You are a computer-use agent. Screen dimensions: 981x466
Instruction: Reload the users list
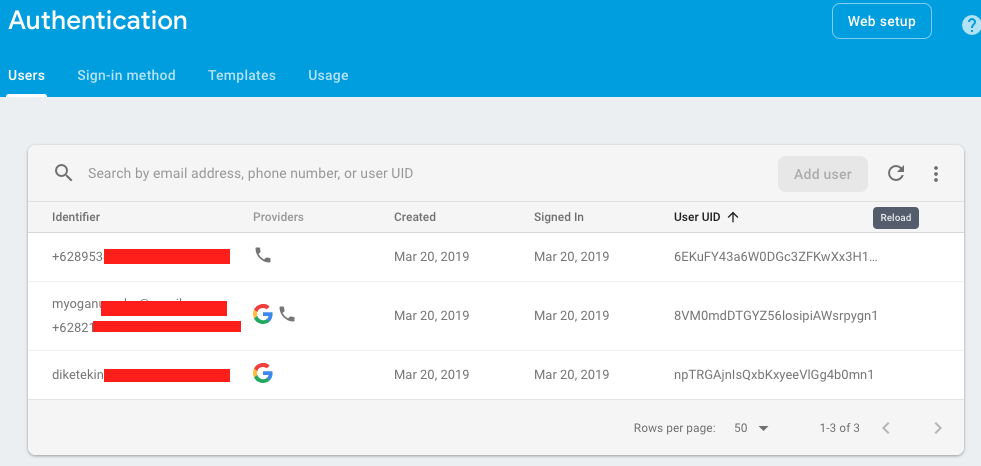[x=896, y=173]
